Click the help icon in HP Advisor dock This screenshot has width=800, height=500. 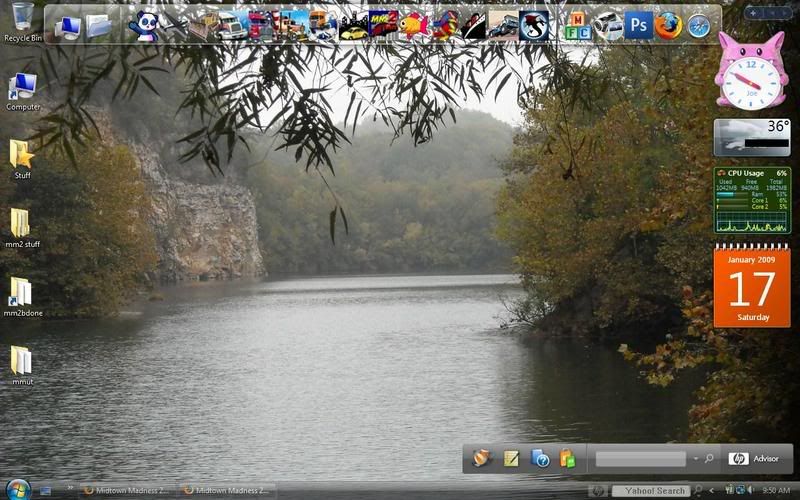pos(540,459)
